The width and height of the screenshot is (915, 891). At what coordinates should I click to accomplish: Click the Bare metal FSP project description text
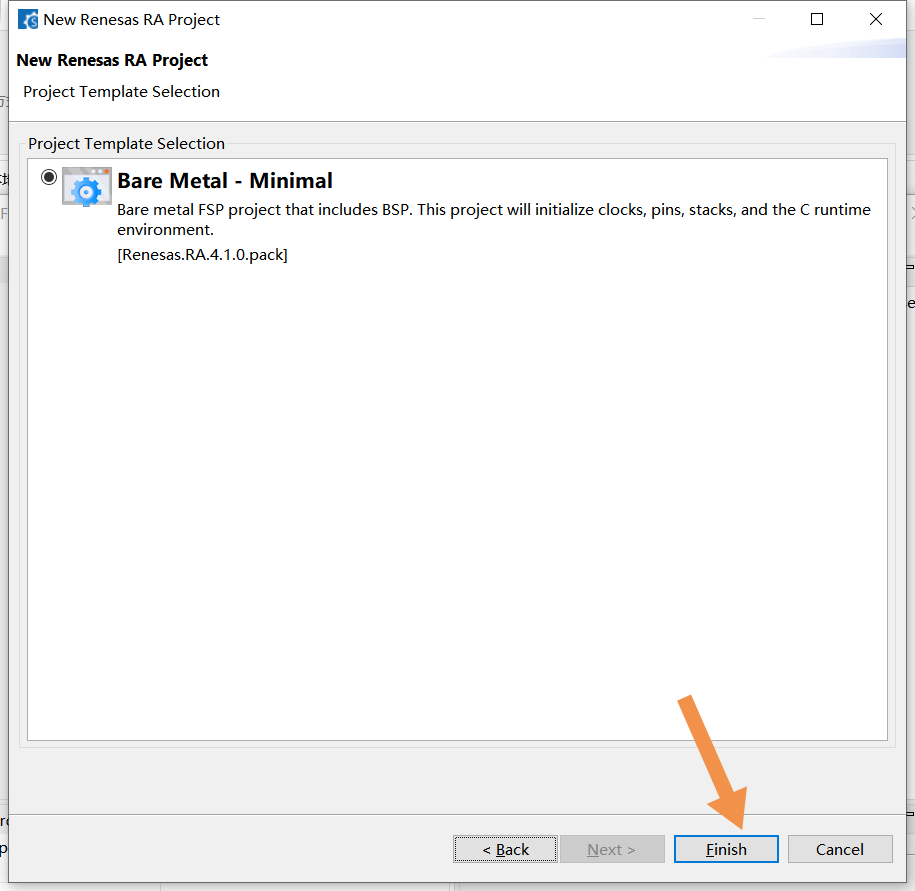494,219
